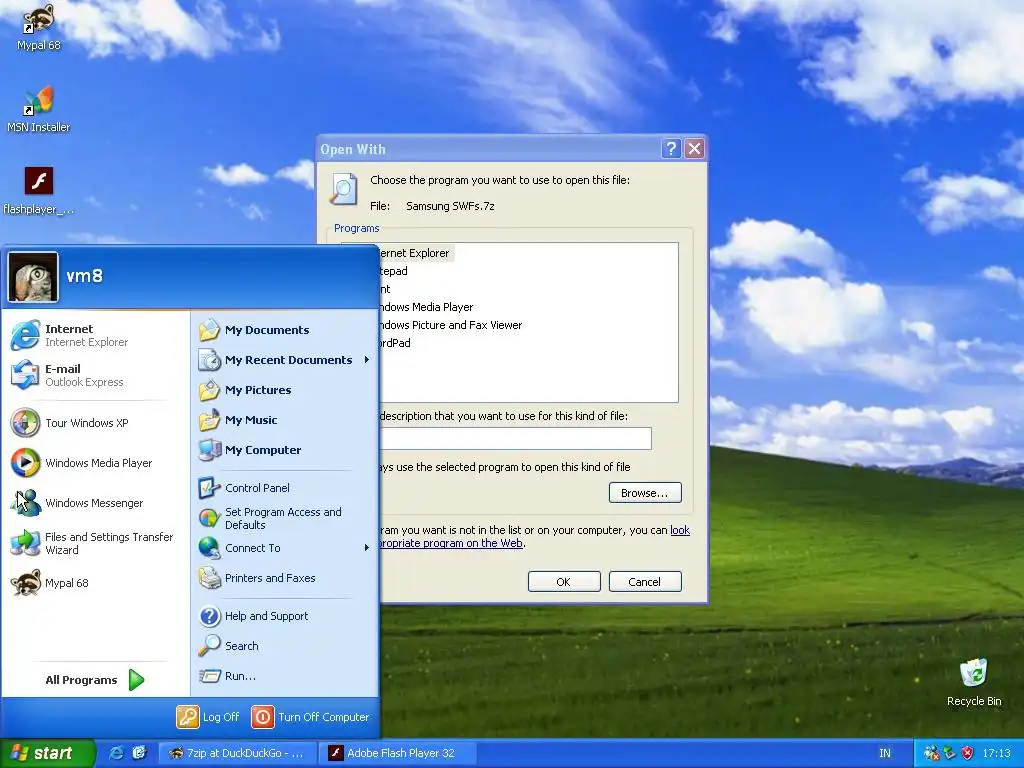Screen dimensions: 1024x768
Task: Open My Documents folder
Action: point(284,330)
